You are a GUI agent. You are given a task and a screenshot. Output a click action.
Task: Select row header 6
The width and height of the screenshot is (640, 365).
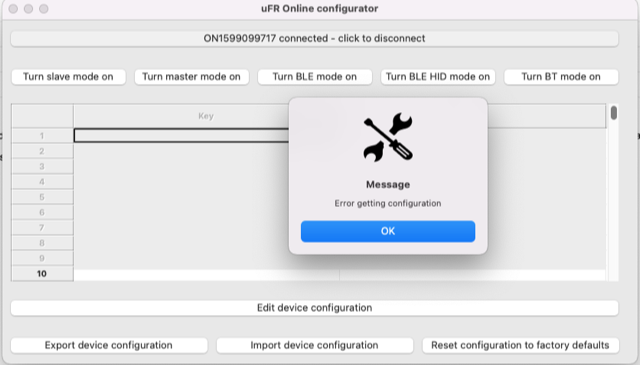[42, 212]
